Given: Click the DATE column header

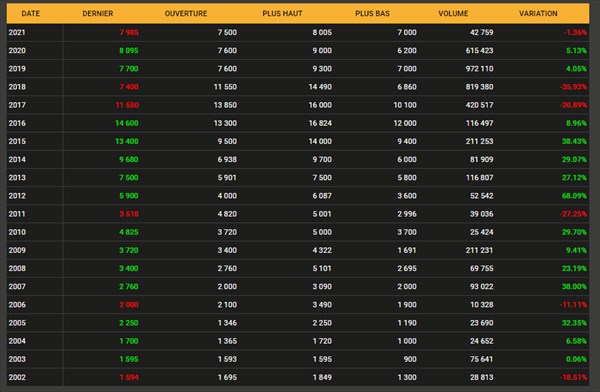Looking at the screenshot, I should click(x=31, y=13).
